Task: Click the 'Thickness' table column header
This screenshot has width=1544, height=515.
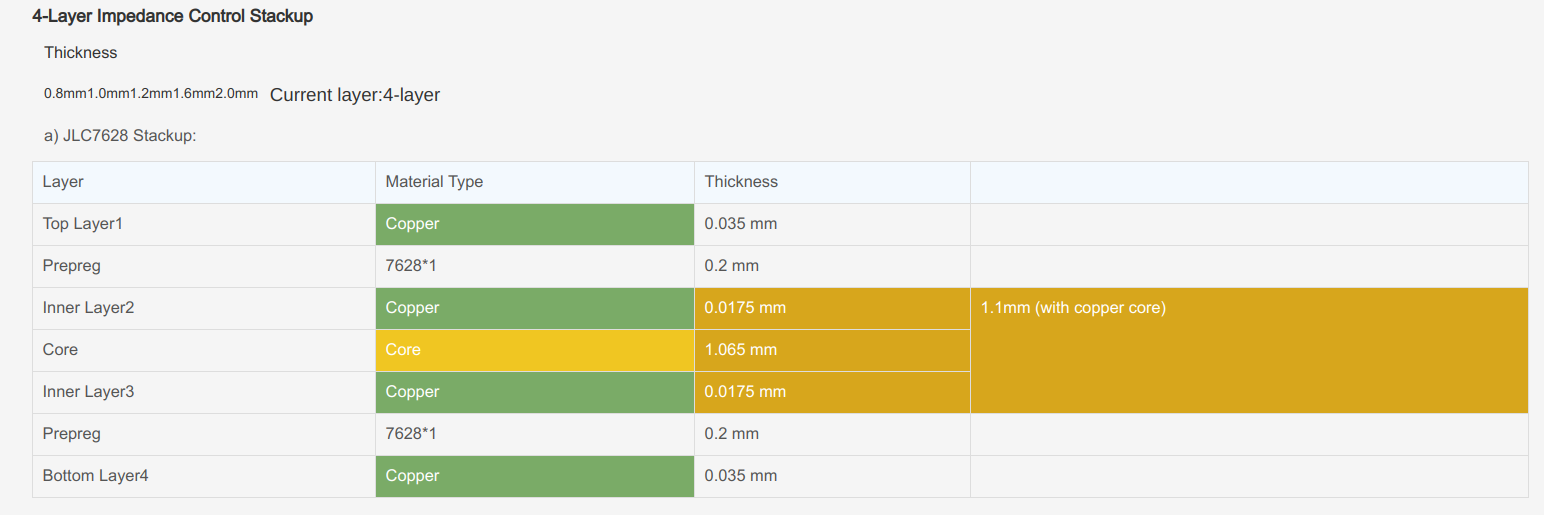Action: coord(832,182)
